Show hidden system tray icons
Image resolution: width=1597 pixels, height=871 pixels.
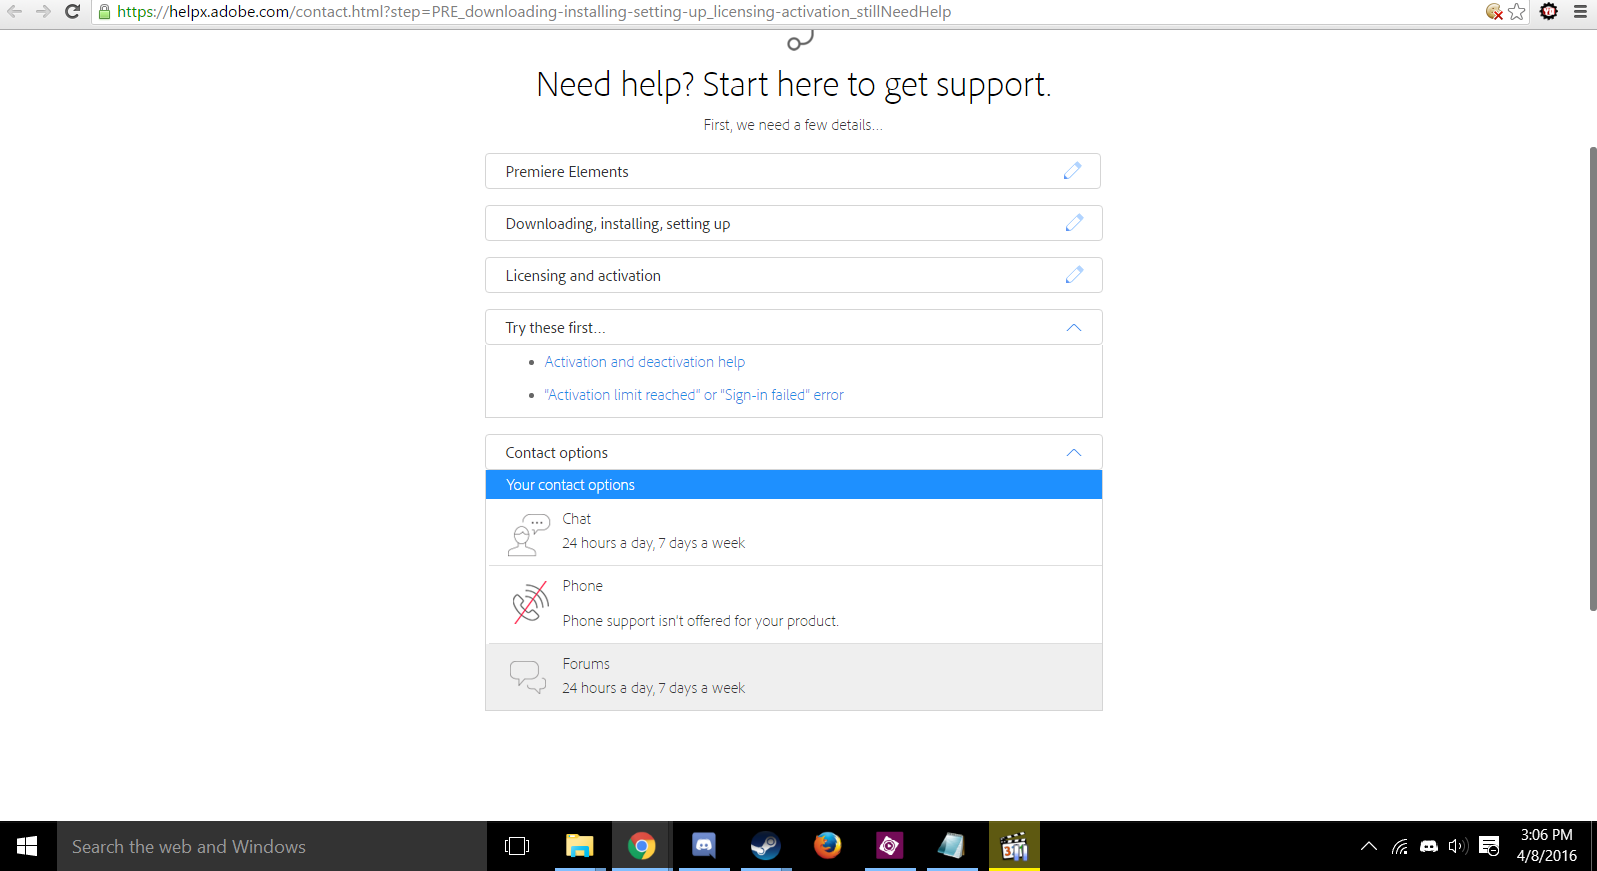click(x=1369, y=846)
